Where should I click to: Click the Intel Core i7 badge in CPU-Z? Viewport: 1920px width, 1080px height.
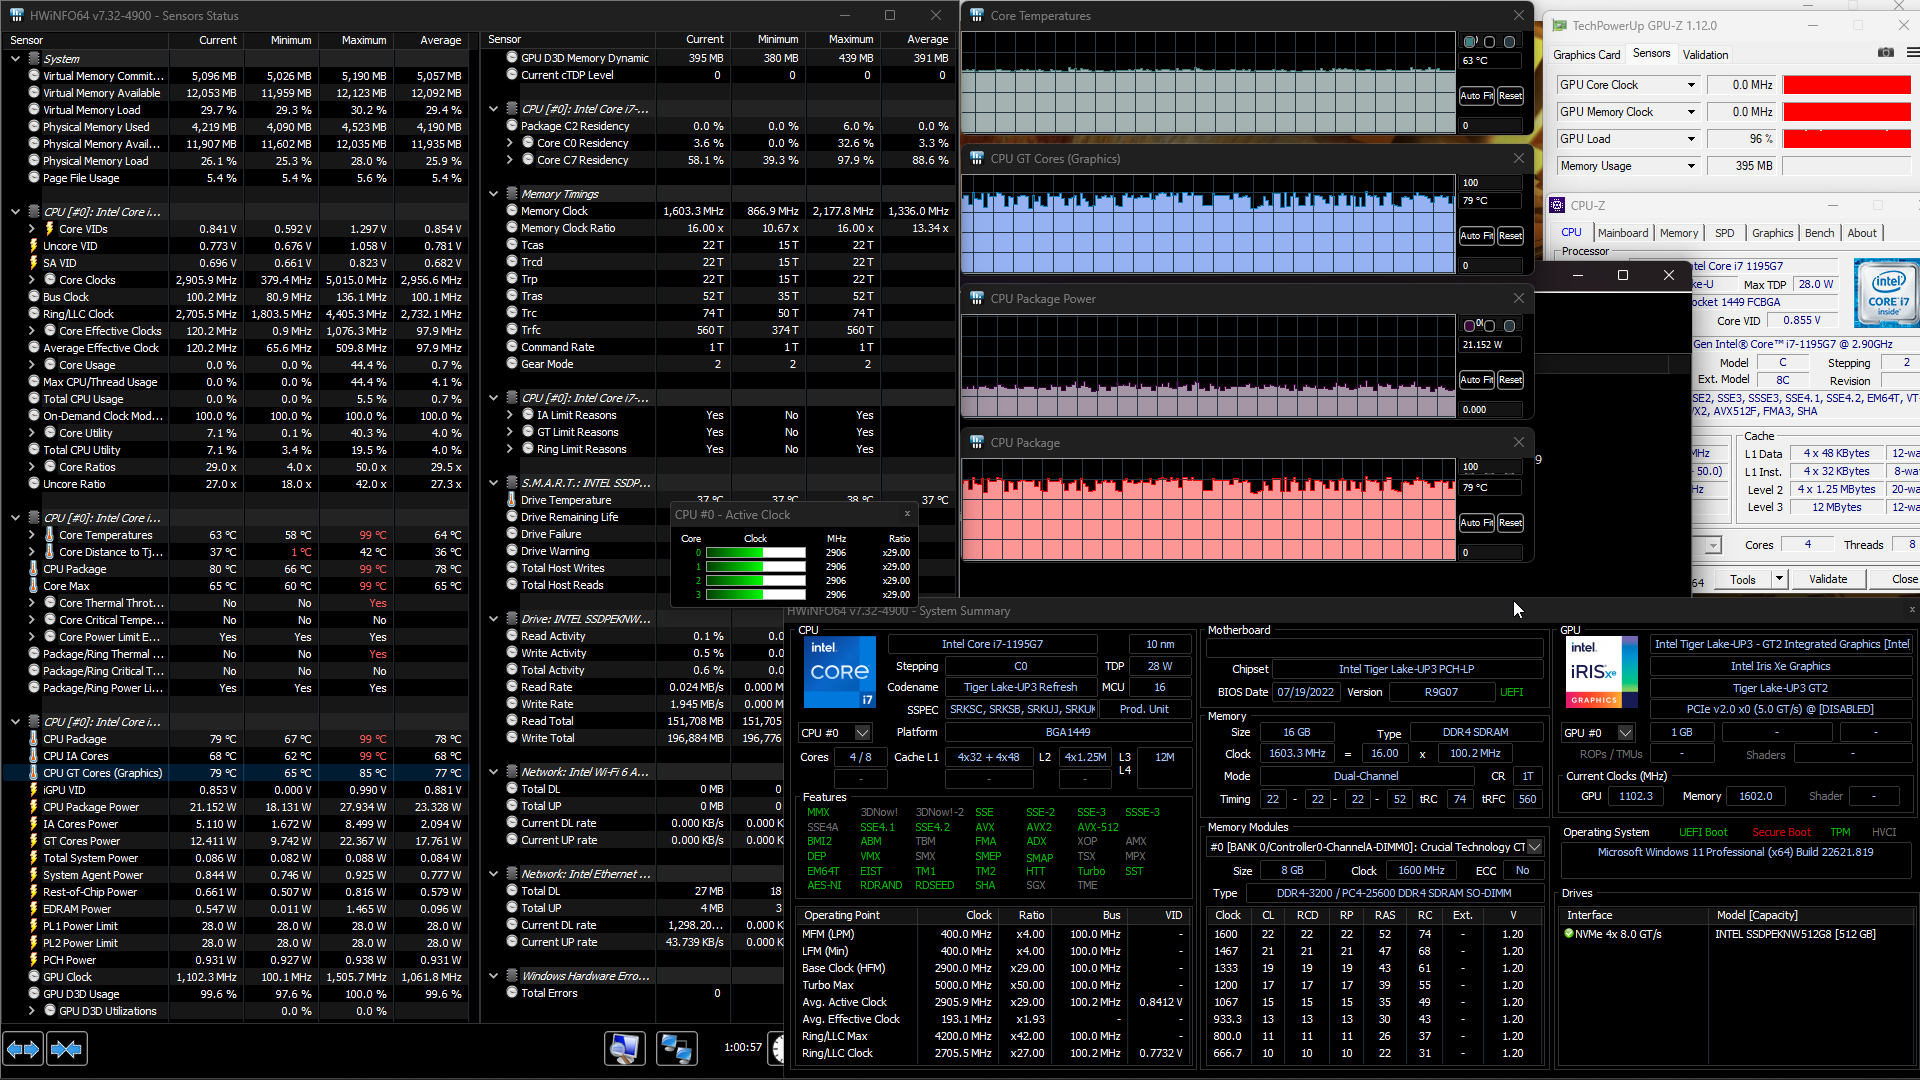point(1887,293)
